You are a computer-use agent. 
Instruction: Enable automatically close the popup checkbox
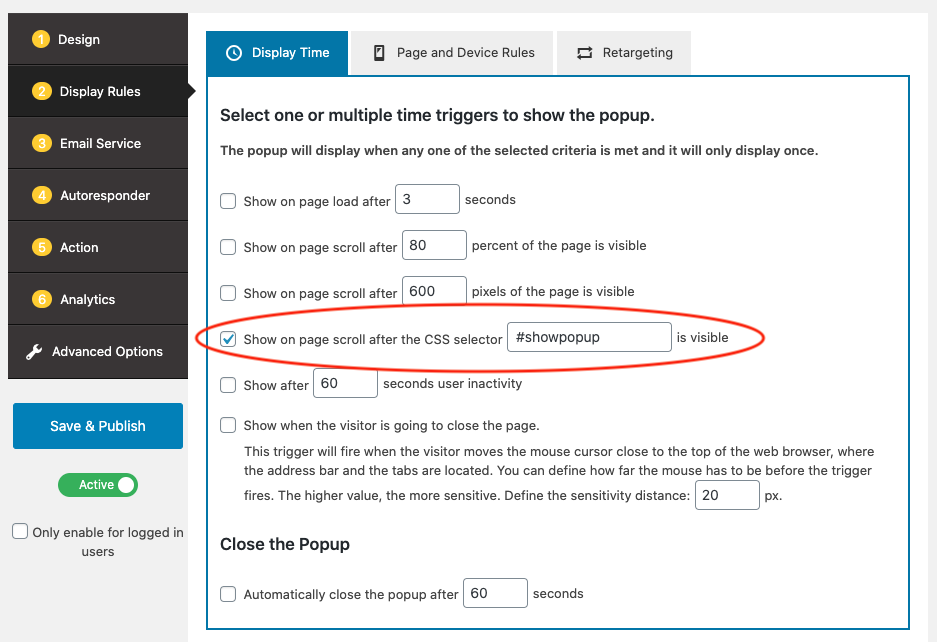(x=228, y=594)
